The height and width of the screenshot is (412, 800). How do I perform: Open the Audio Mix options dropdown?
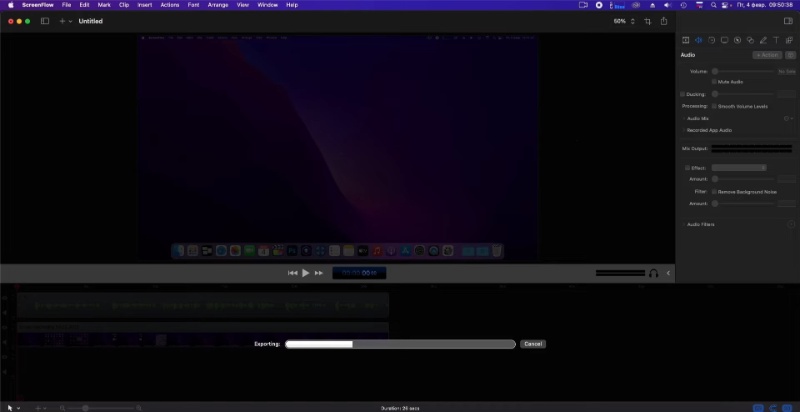point(788,118)
